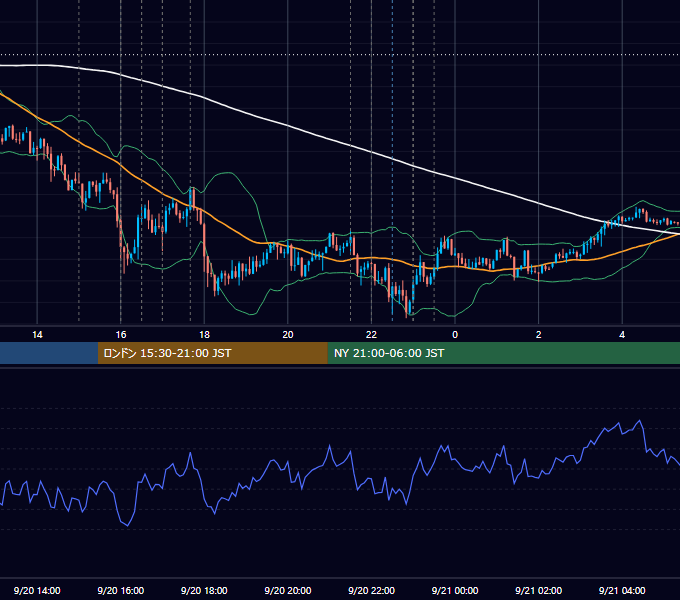
Task: Click the 9/21 04:00 date label
Action: tap(622, 590)
